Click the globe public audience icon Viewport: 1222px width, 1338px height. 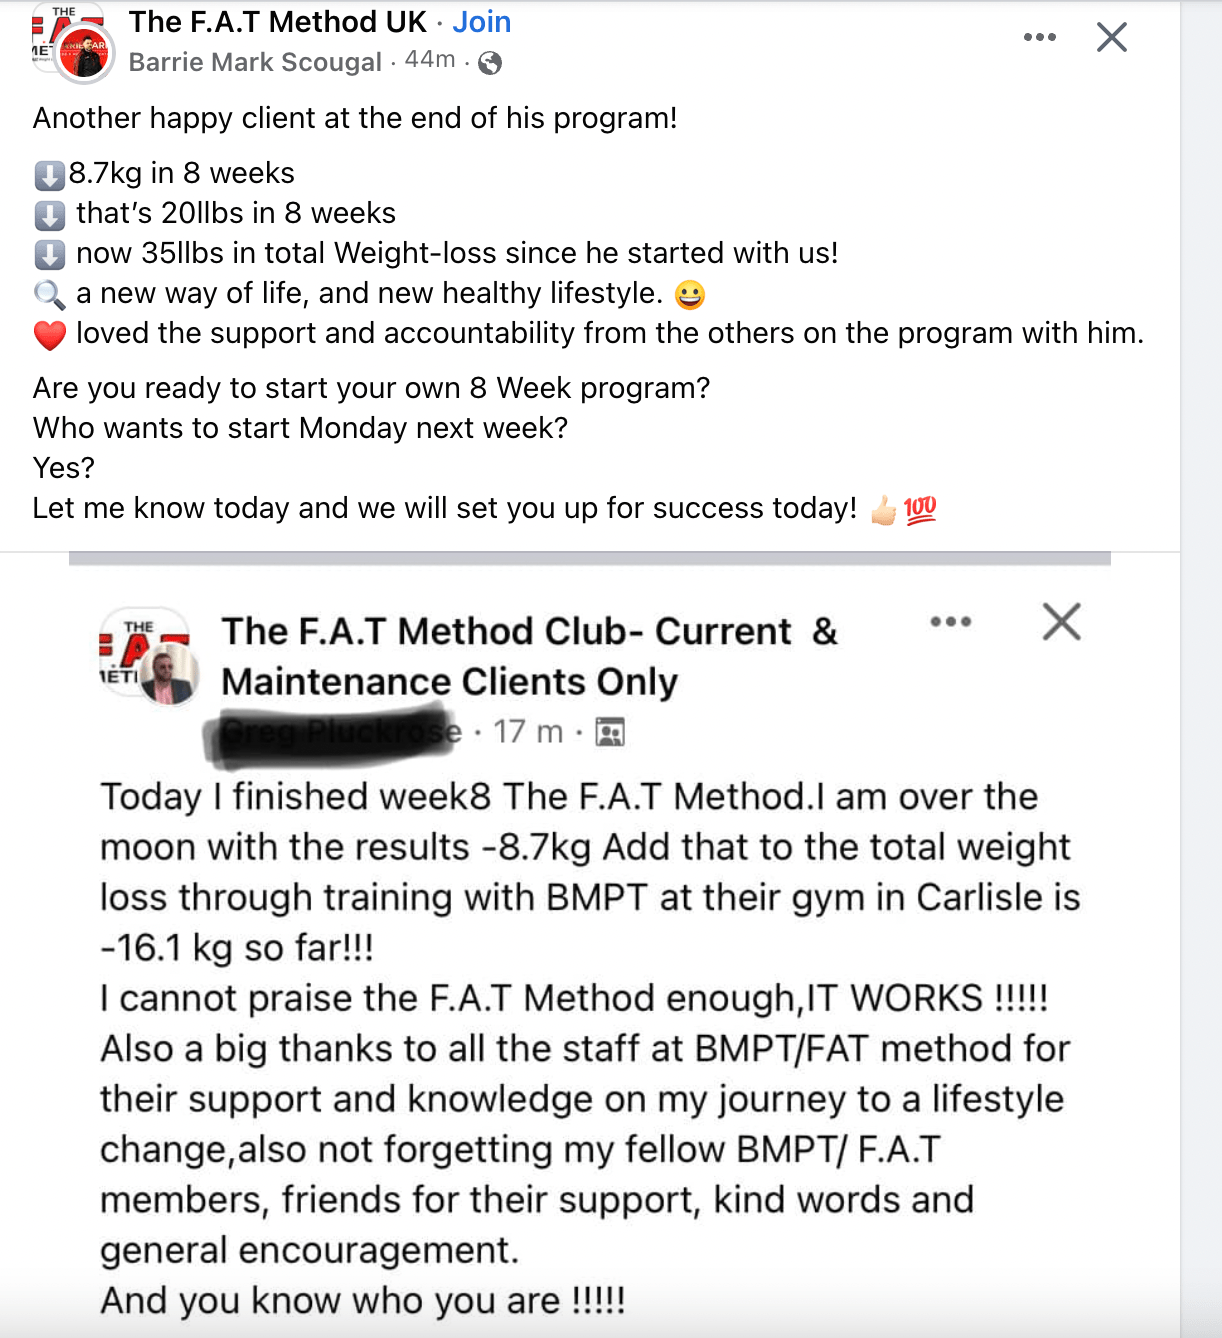(x=490, y=63)
